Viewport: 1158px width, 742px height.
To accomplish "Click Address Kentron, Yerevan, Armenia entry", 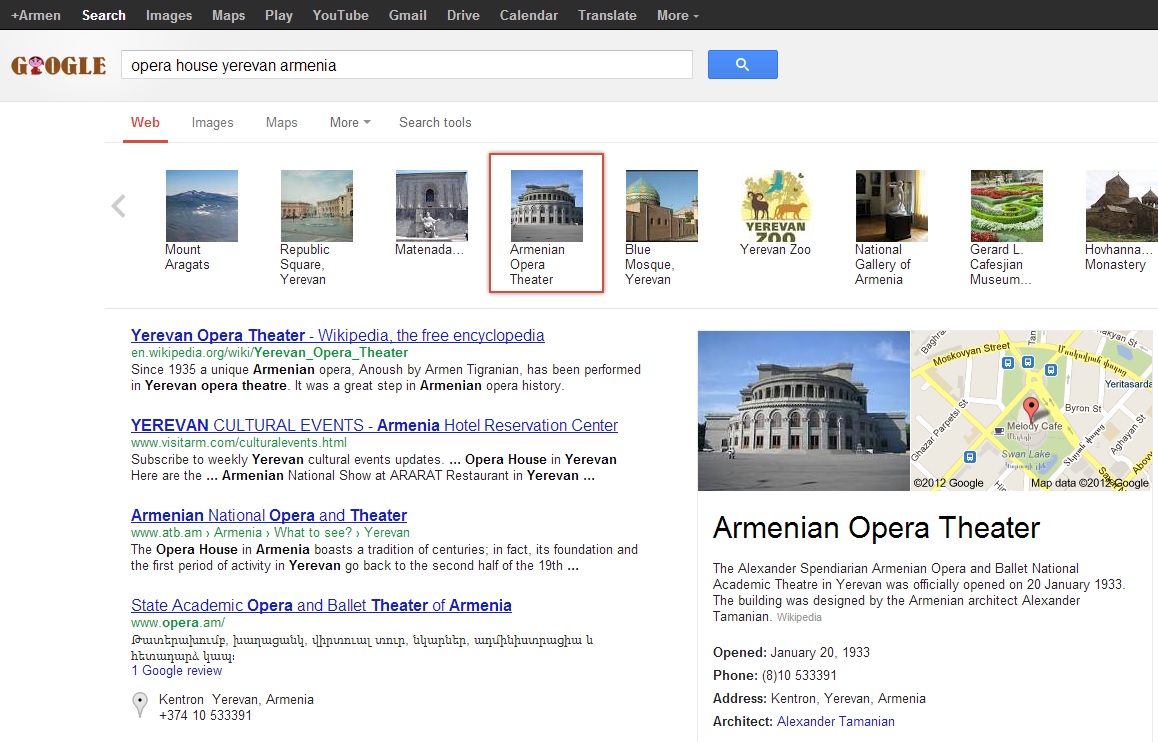I will (819, 698).
